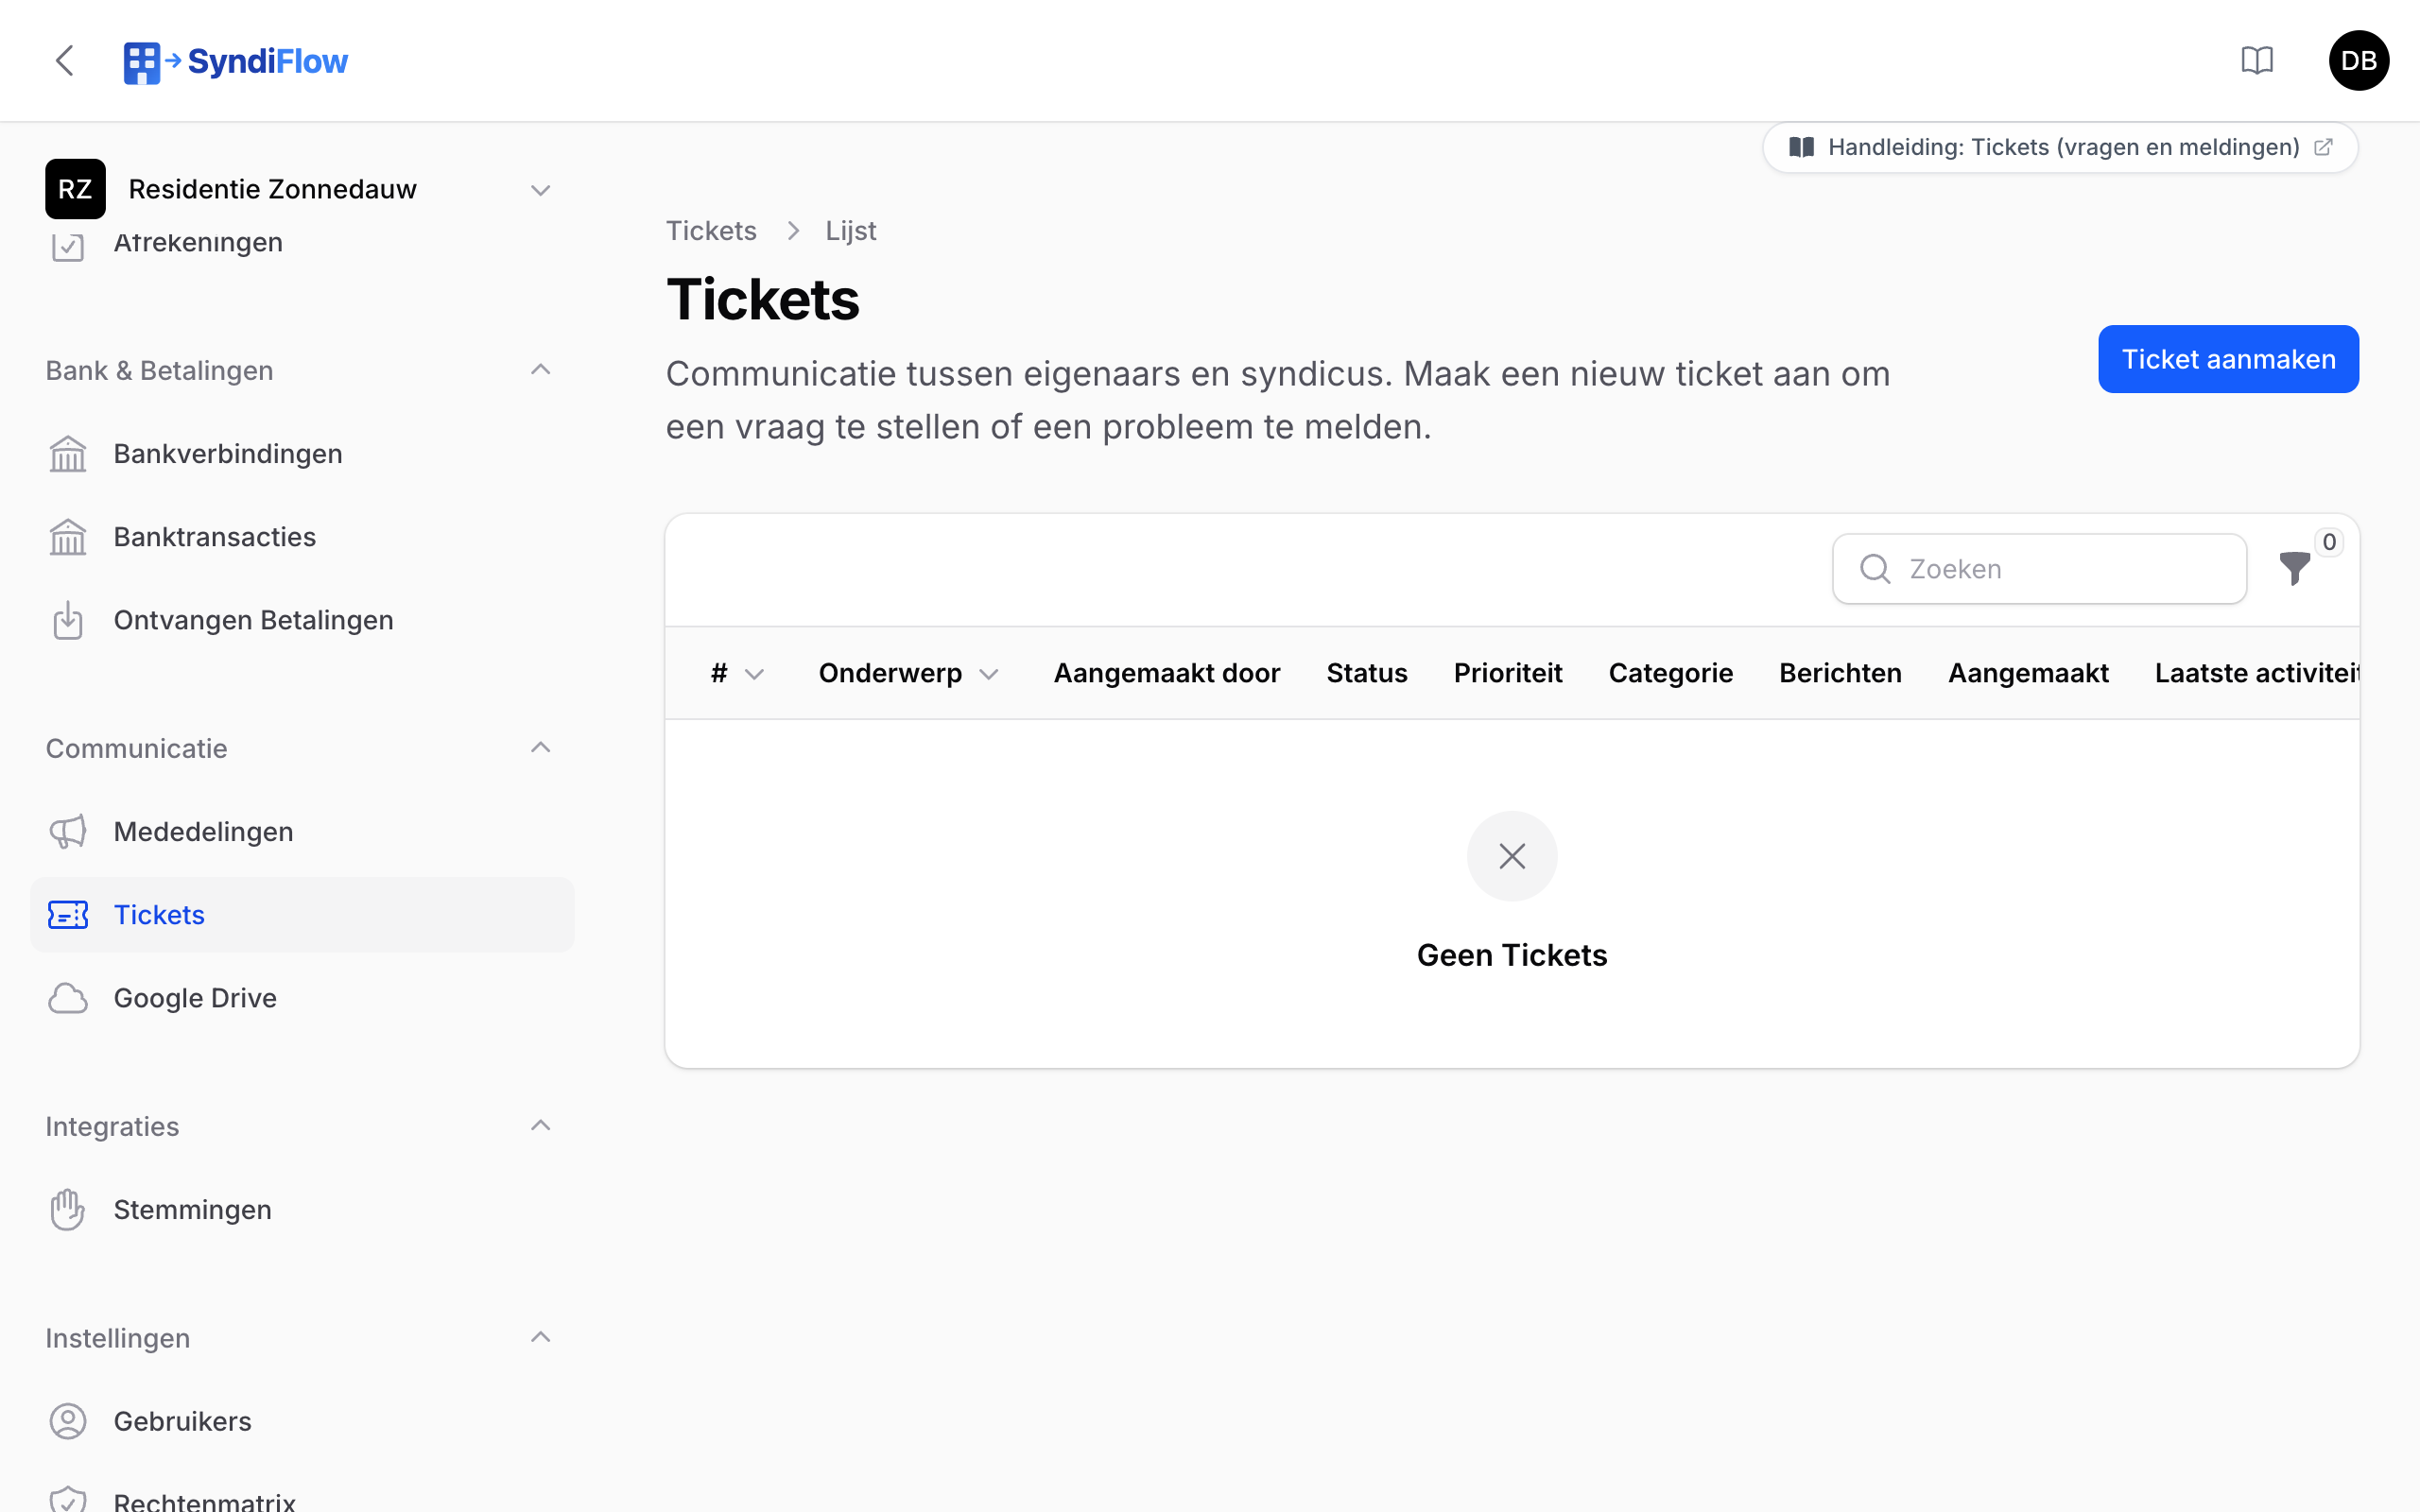
Task: Open the documentation book icon
Action: [2257, 61]
